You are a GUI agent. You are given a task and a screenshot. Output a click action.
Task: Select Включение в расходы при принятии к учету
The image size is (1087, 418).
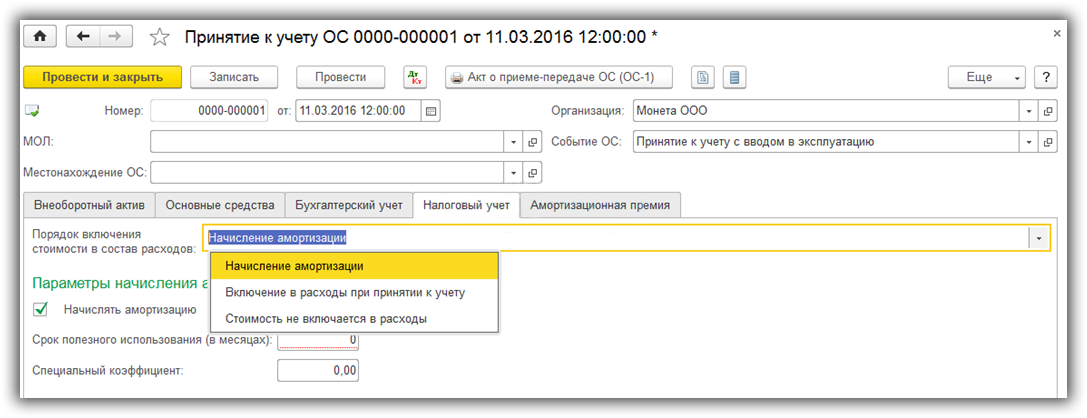pyautogui.click(x=345, y=292)
